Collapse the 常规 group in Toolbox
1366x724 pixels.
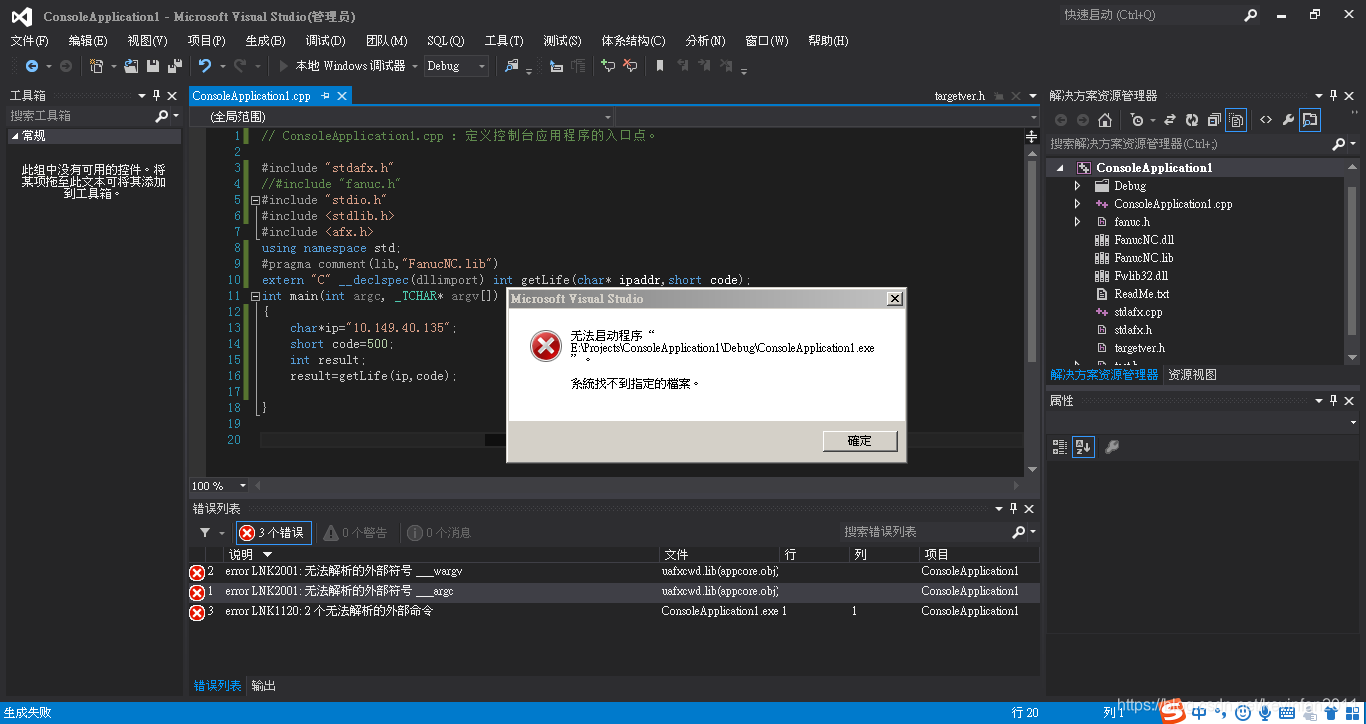tap(15, 136)
